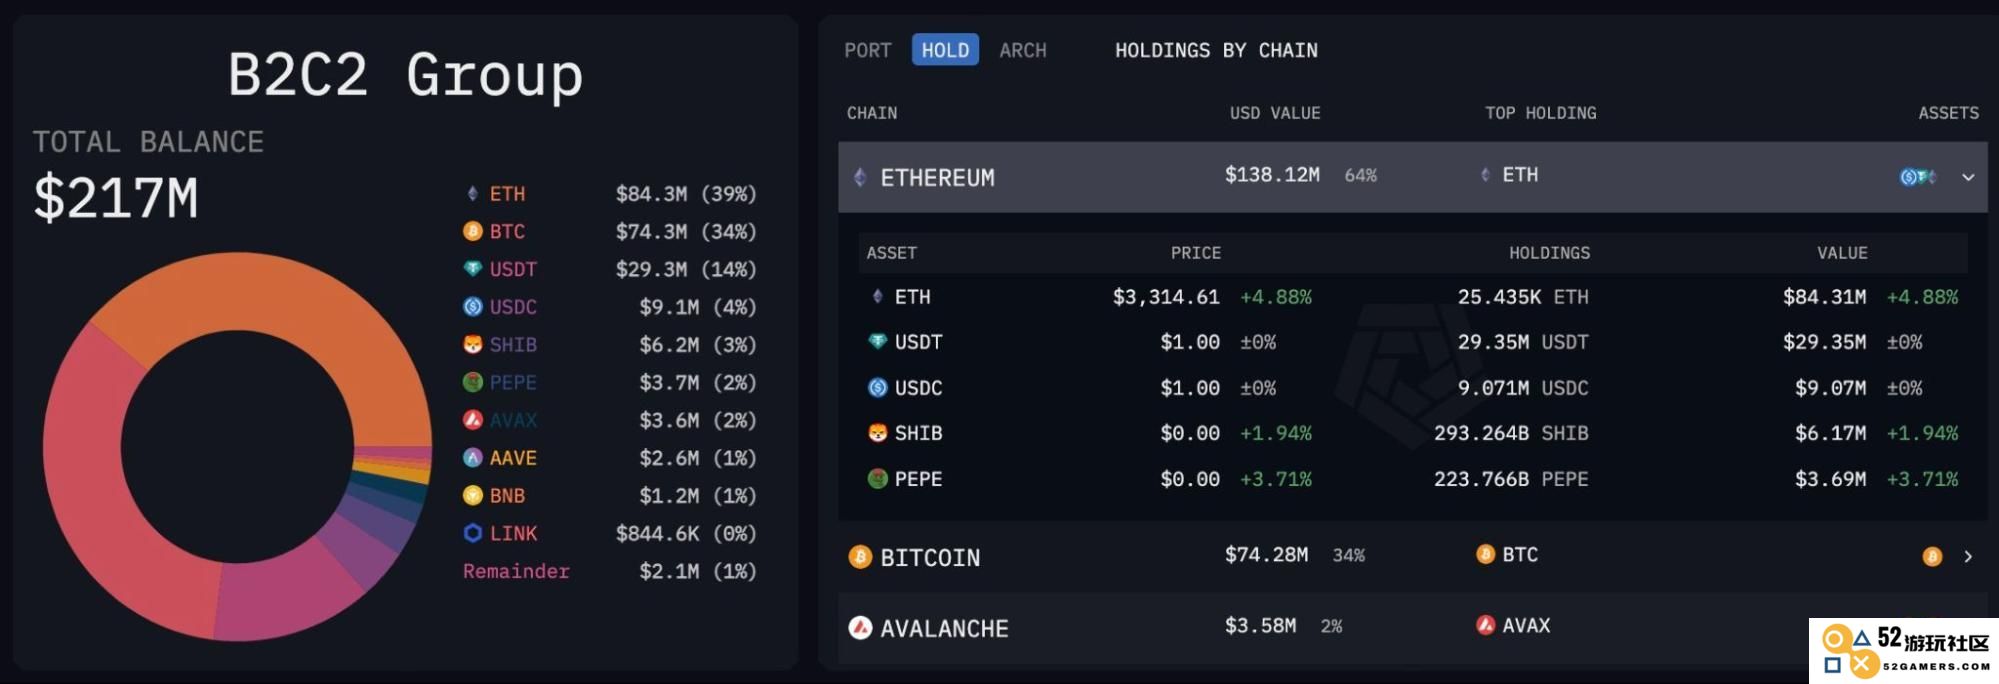Click the ETH icon in the balance legend
1999x684 pixels.
(473, 194)
